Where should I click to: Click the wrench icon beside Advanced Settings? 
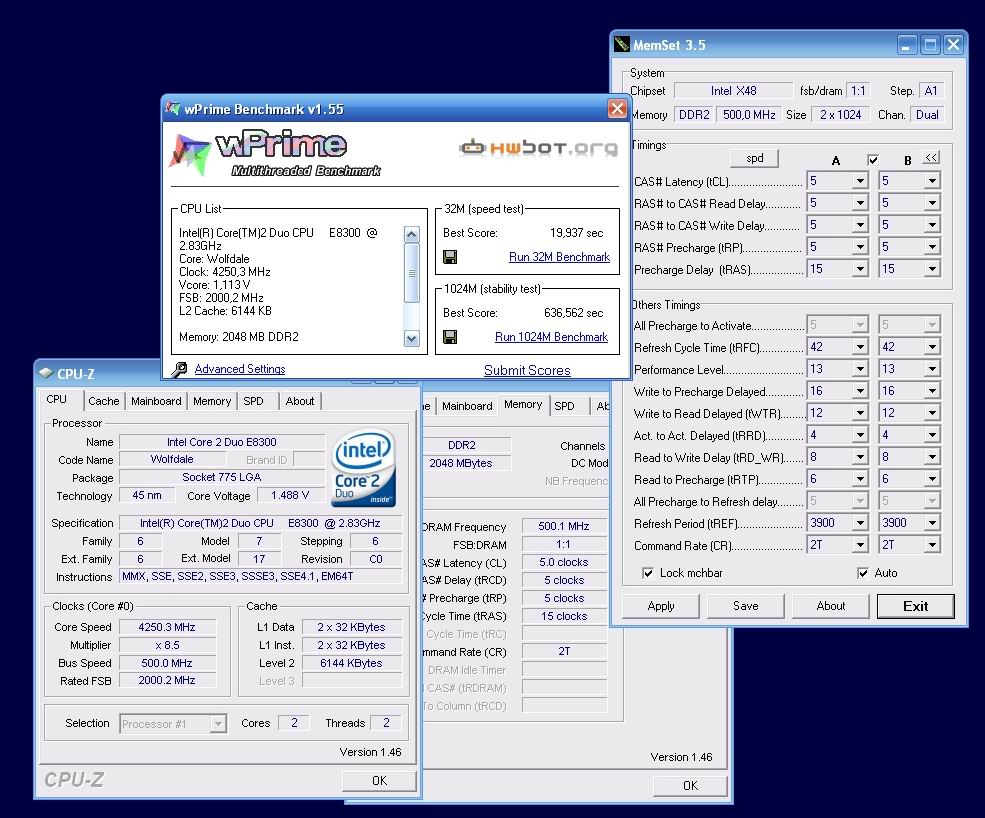[179, 369]
